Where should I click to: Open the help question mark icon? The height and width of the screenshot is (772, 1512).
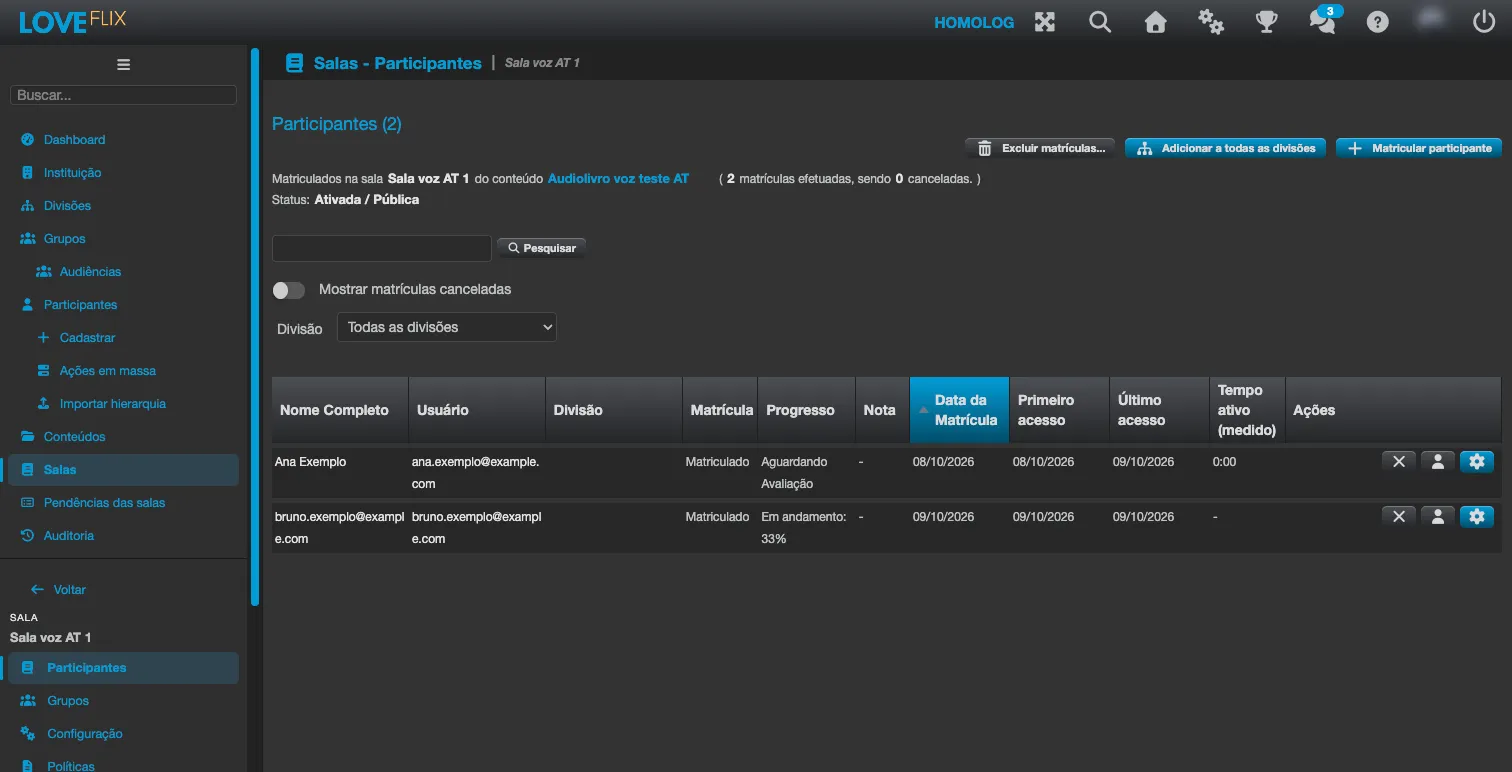[1378, 22]
